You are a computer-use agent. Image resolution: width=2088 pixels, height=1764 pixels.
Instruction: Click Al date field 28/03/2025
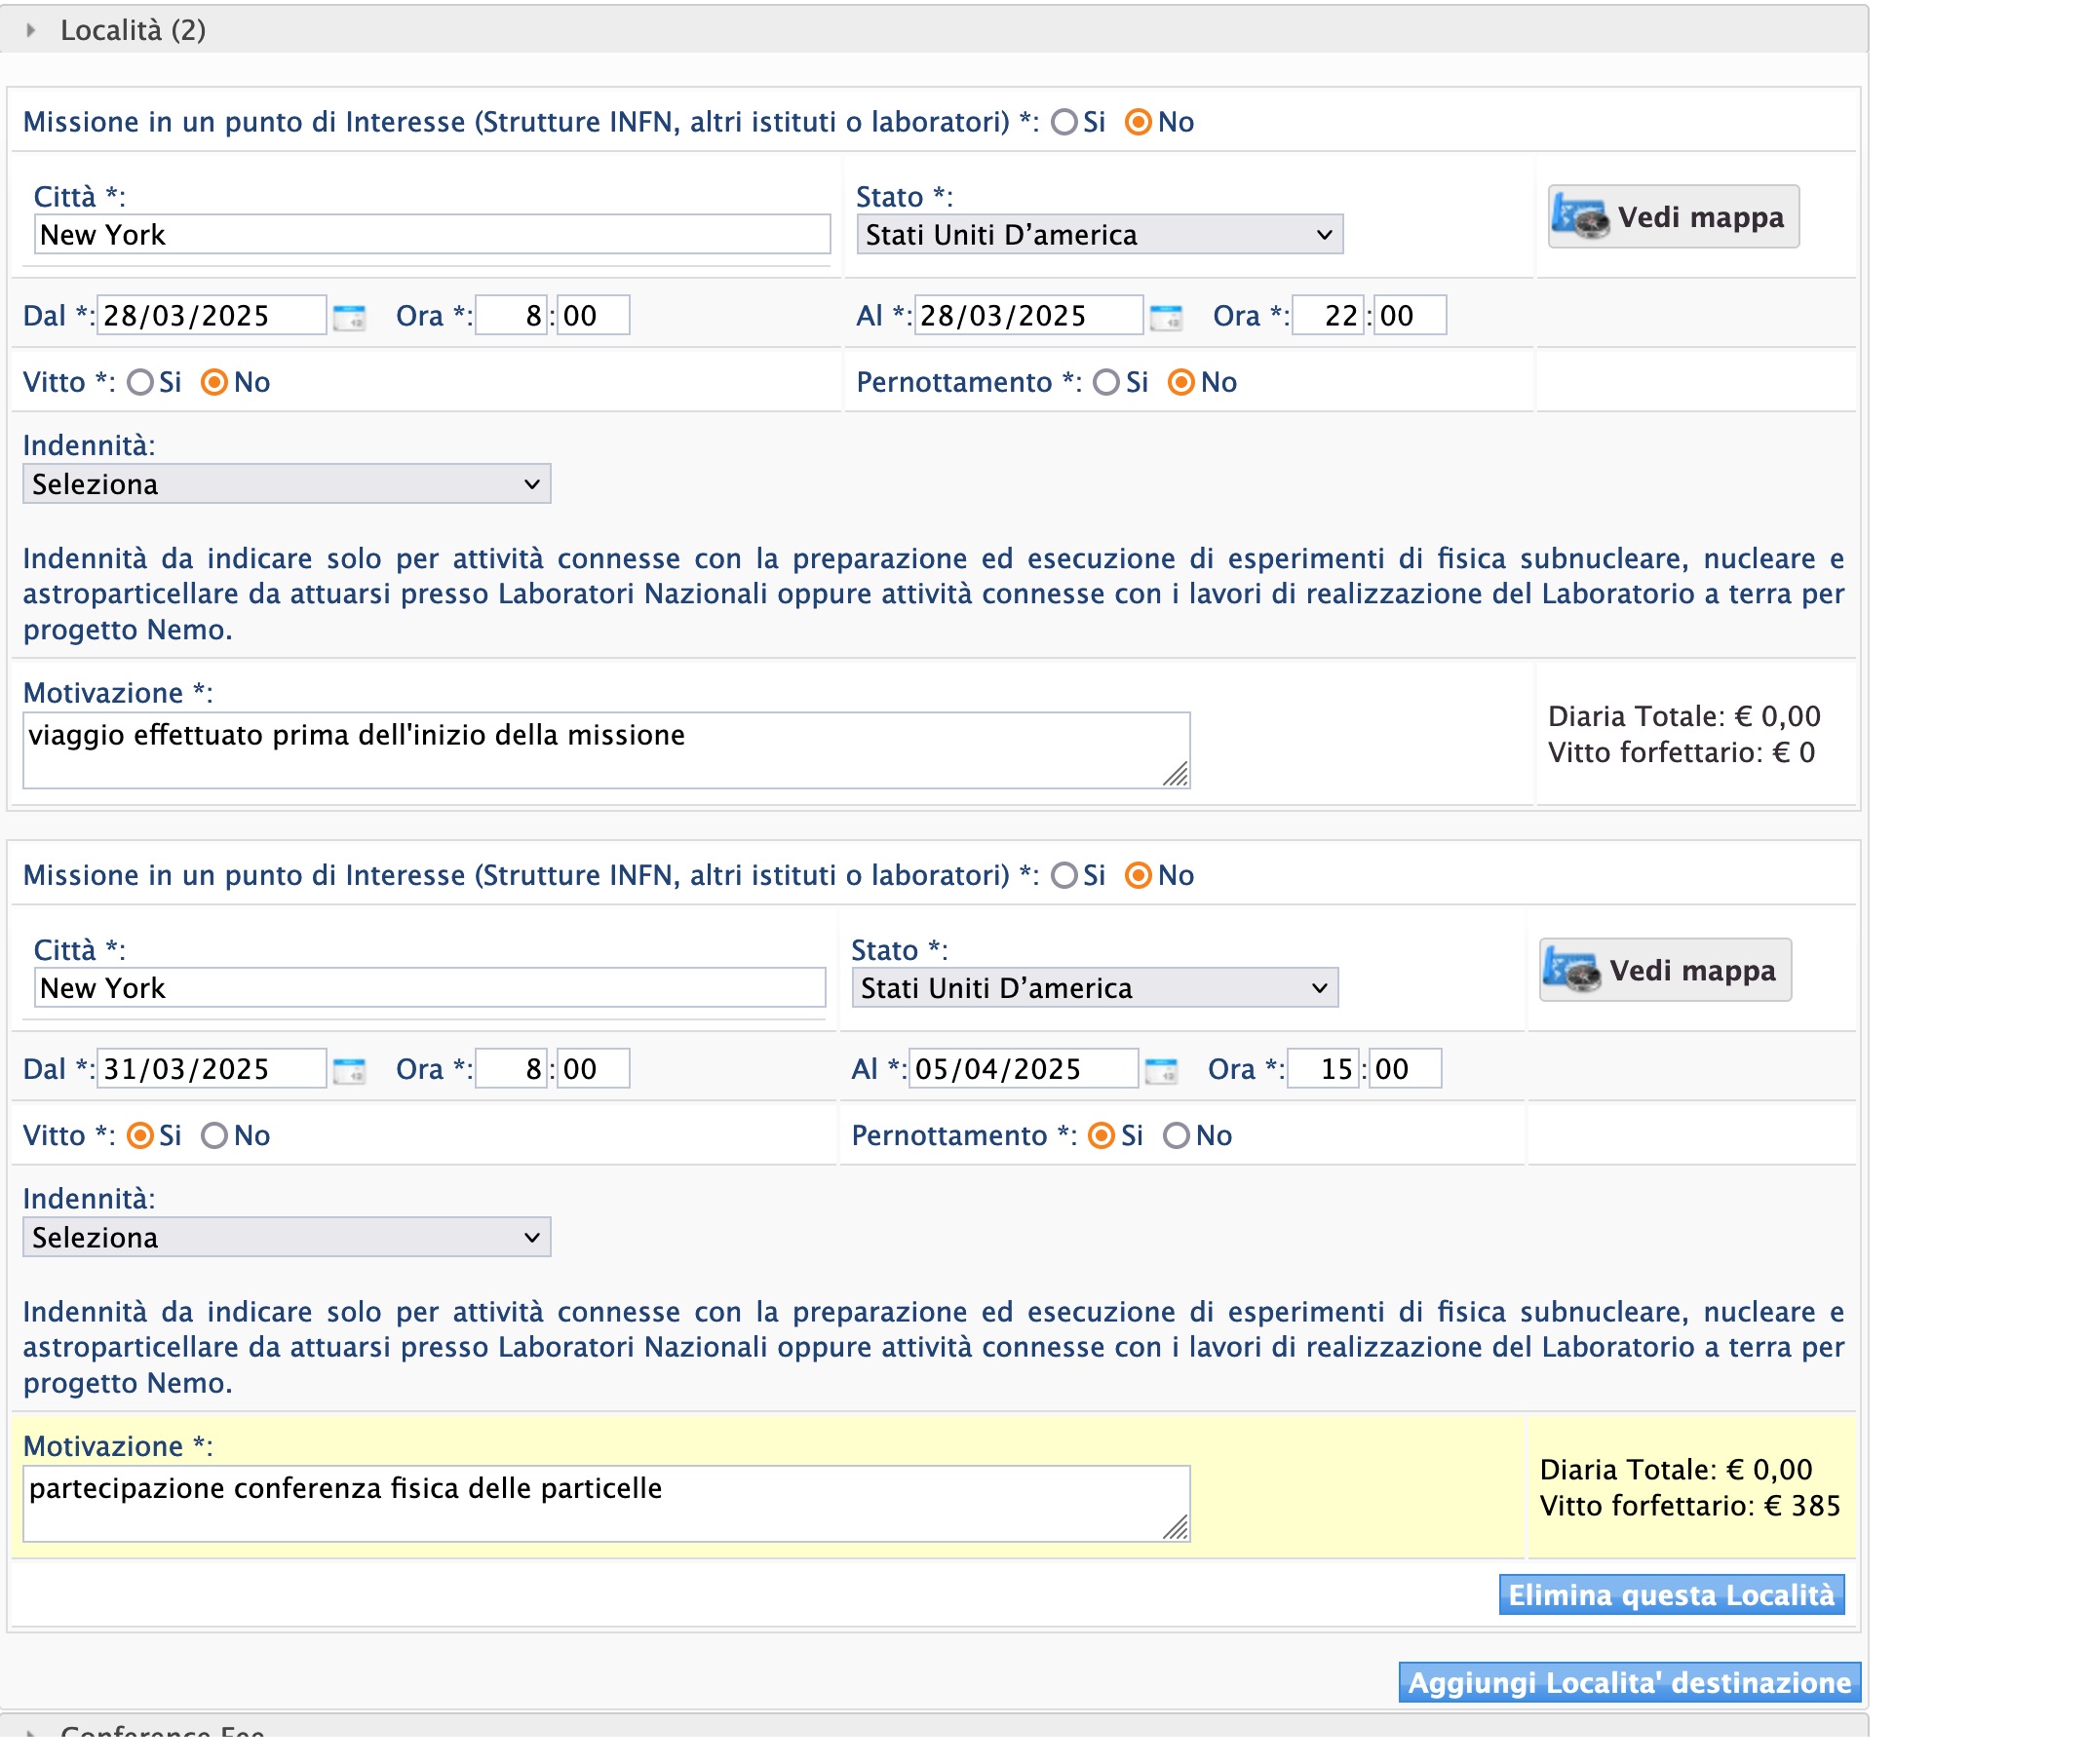[1028, 316]
